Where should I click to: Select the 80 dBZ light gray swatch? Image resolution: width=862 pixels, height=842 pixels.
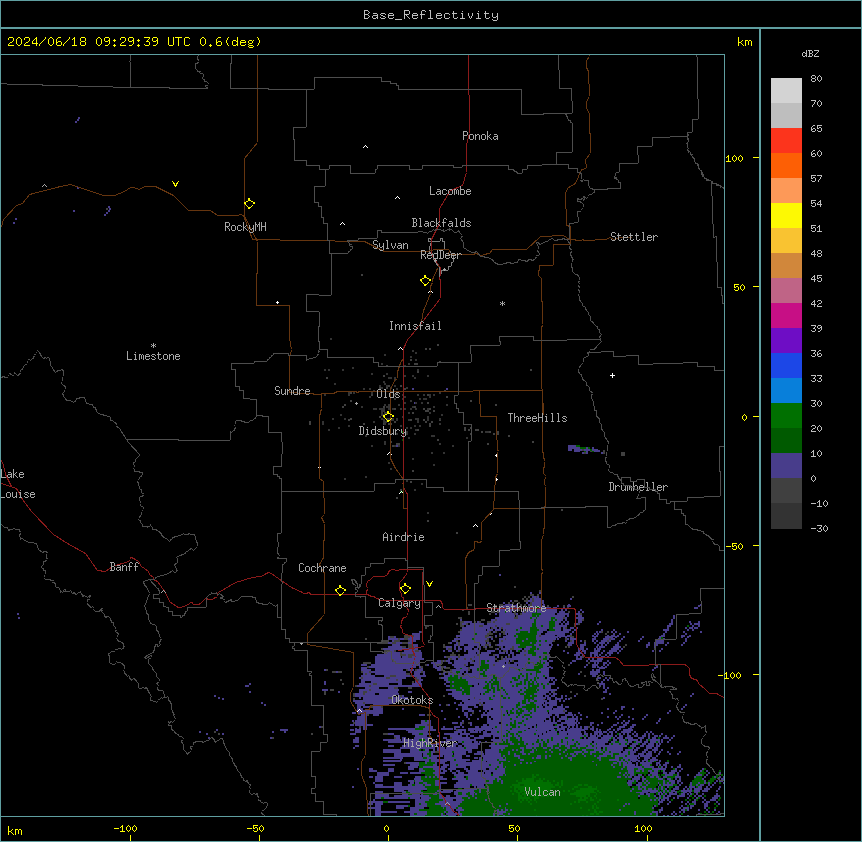pos(786,90)
